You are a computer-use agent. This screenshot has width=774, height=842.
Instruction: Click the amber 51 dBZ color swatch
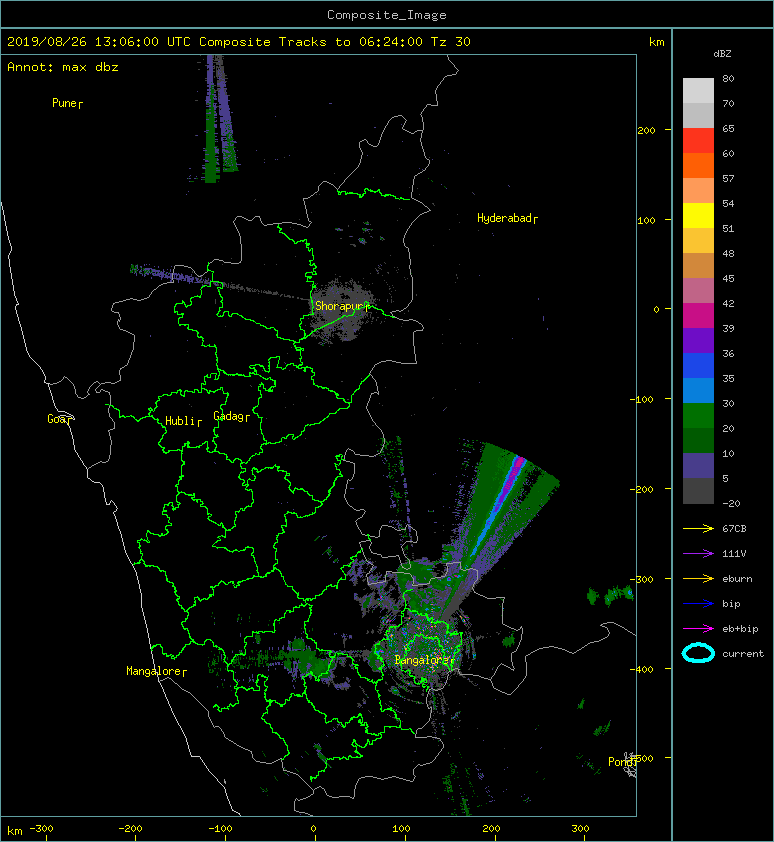tap(698, 240)
